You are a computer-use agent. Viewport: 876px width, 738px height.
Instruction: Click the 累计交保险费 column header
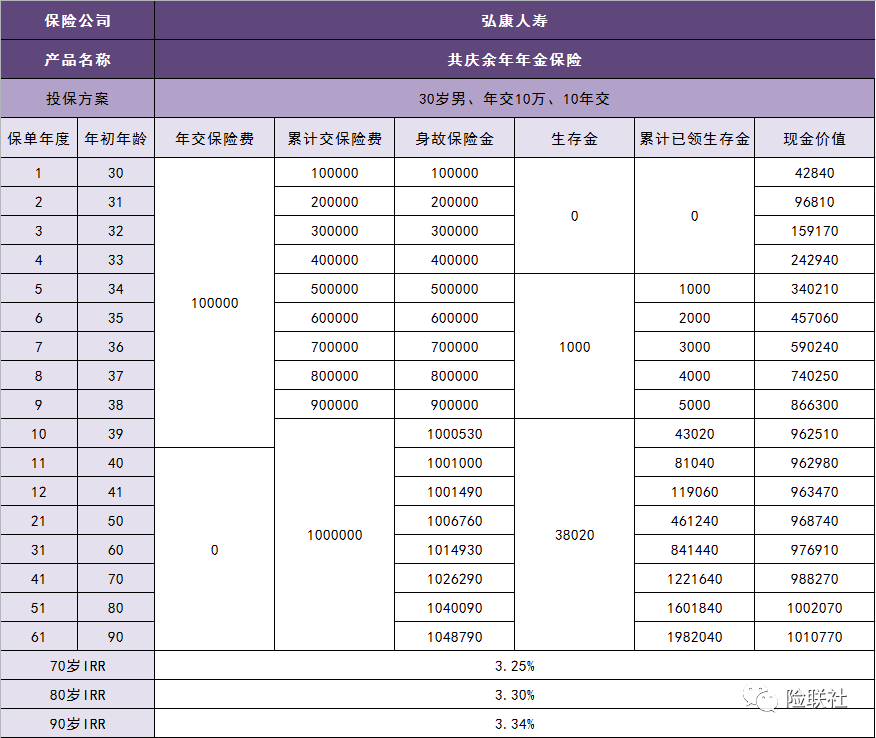pyautogui.click(x=335, y=139)
